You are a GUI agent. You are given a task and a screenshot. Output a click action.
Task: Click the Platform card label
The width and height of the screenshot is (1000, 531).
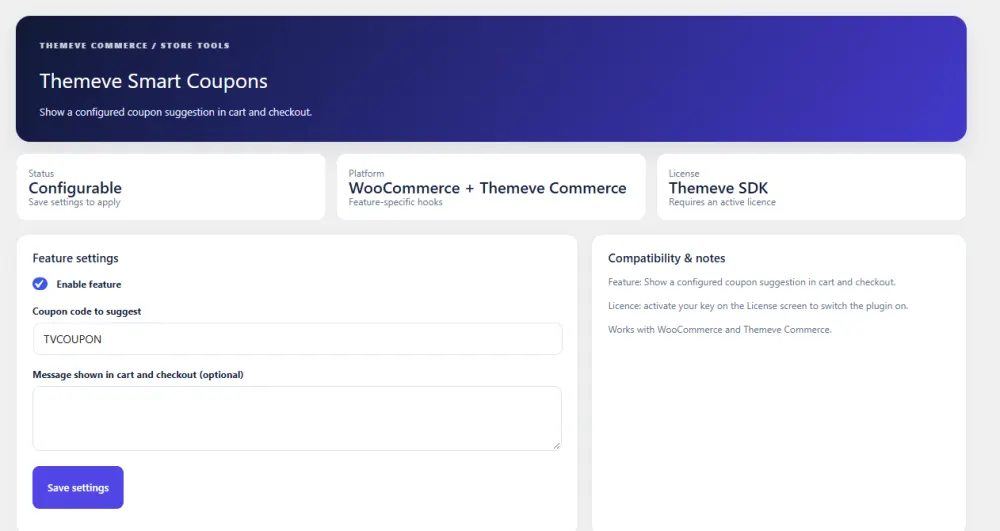click(366, 173)
